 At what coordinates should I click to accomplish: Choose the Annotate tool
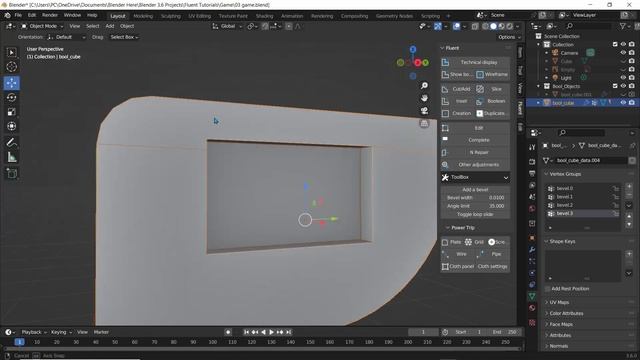point(12,142)
